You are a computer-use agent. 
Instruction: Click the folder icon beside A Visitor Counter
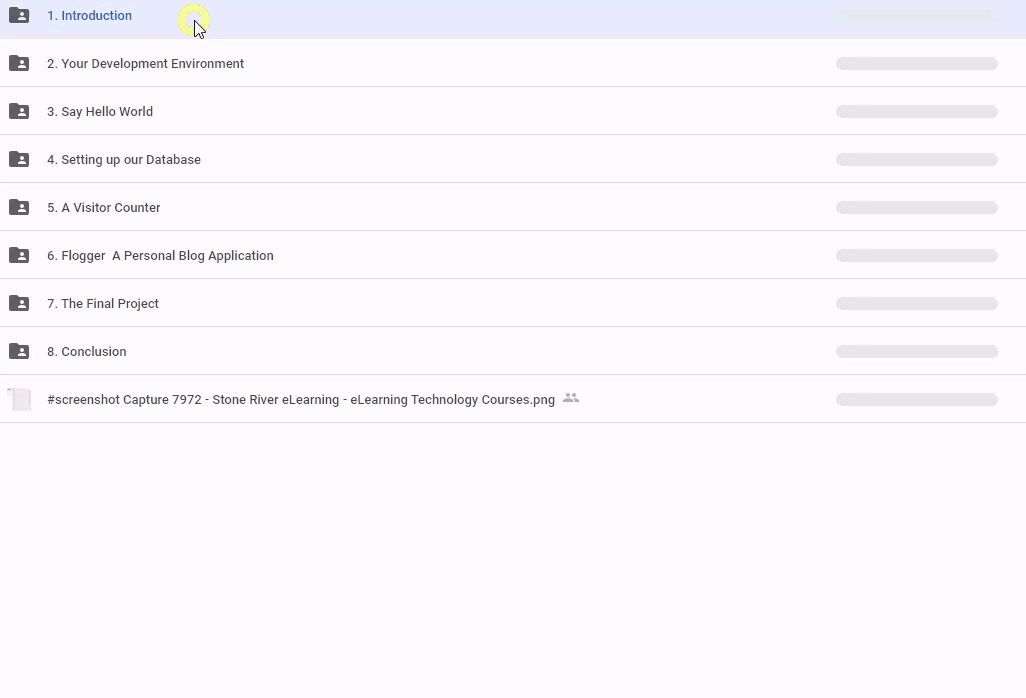pos(19,207)
